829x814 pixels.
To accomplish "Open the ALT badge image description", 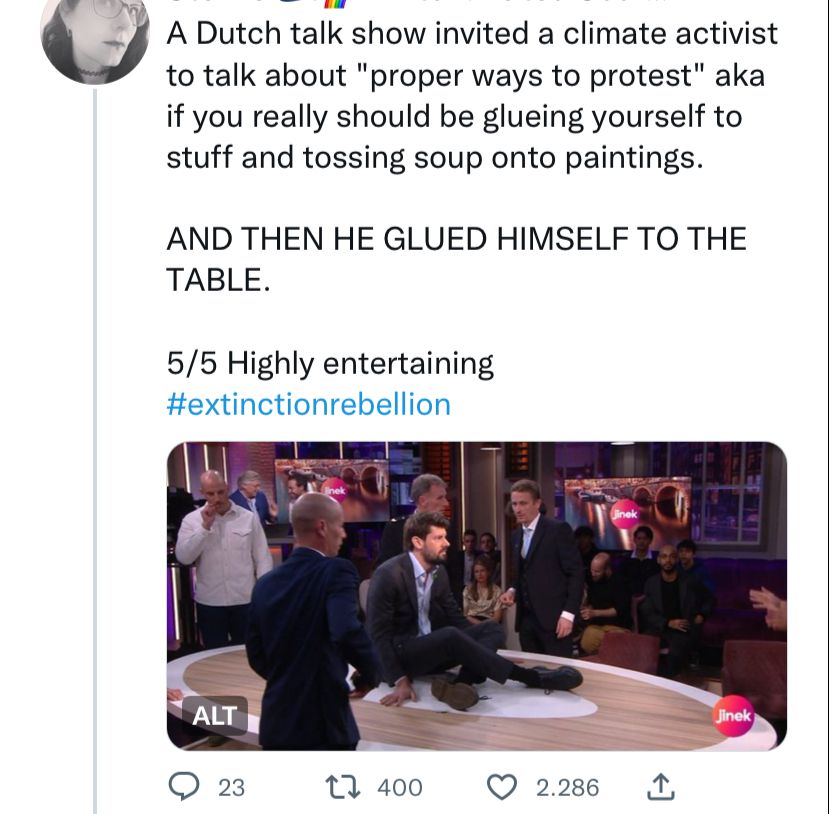I will click(x=214, y=716).
